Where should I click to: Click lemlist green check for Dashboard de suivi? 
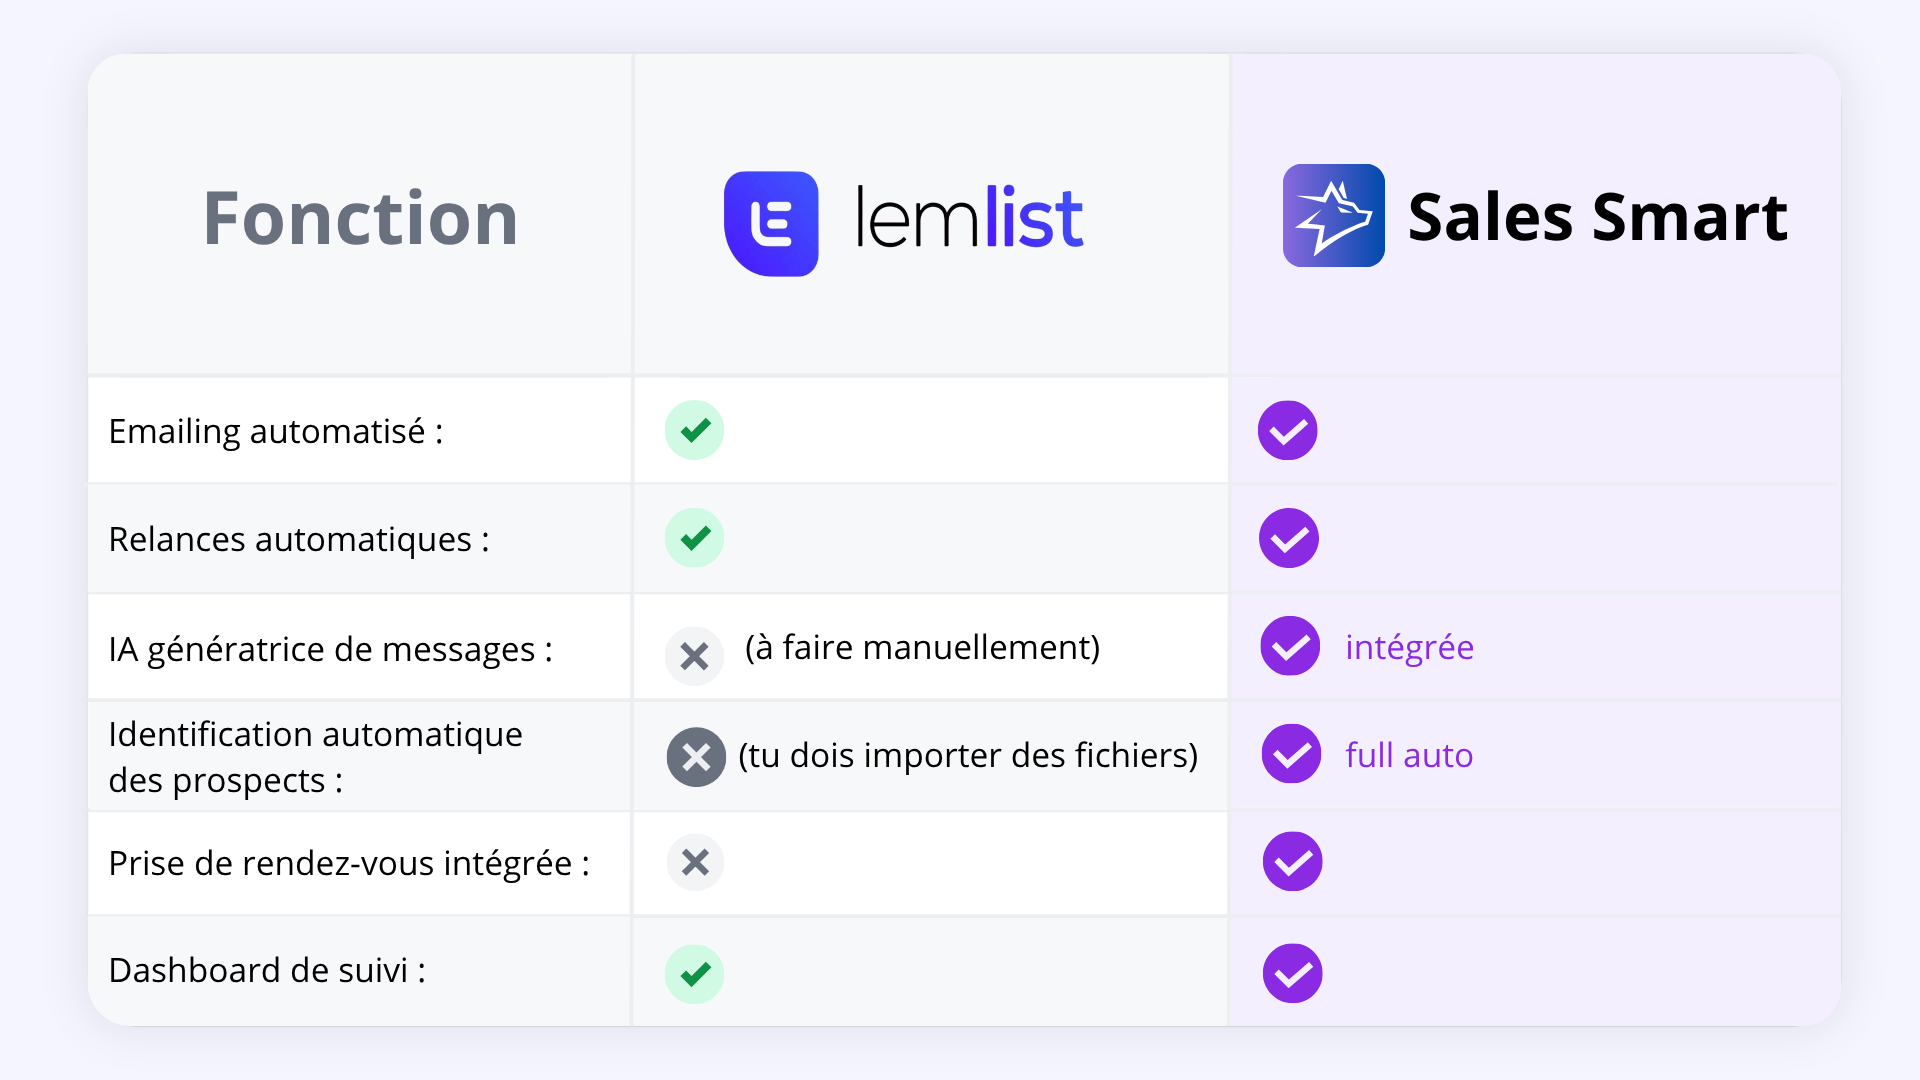pyautogui.click(x=694, y=974)
